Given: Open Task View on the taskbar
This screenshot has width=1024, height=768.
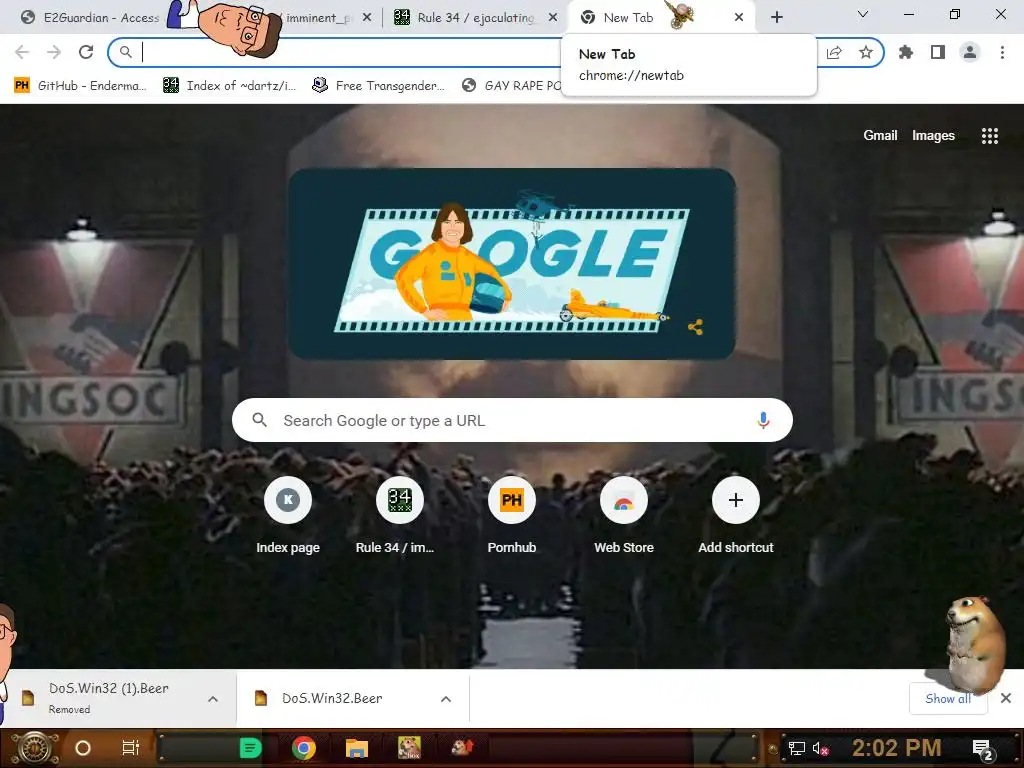Looking at the screenshot, I should tap(131, 748).
